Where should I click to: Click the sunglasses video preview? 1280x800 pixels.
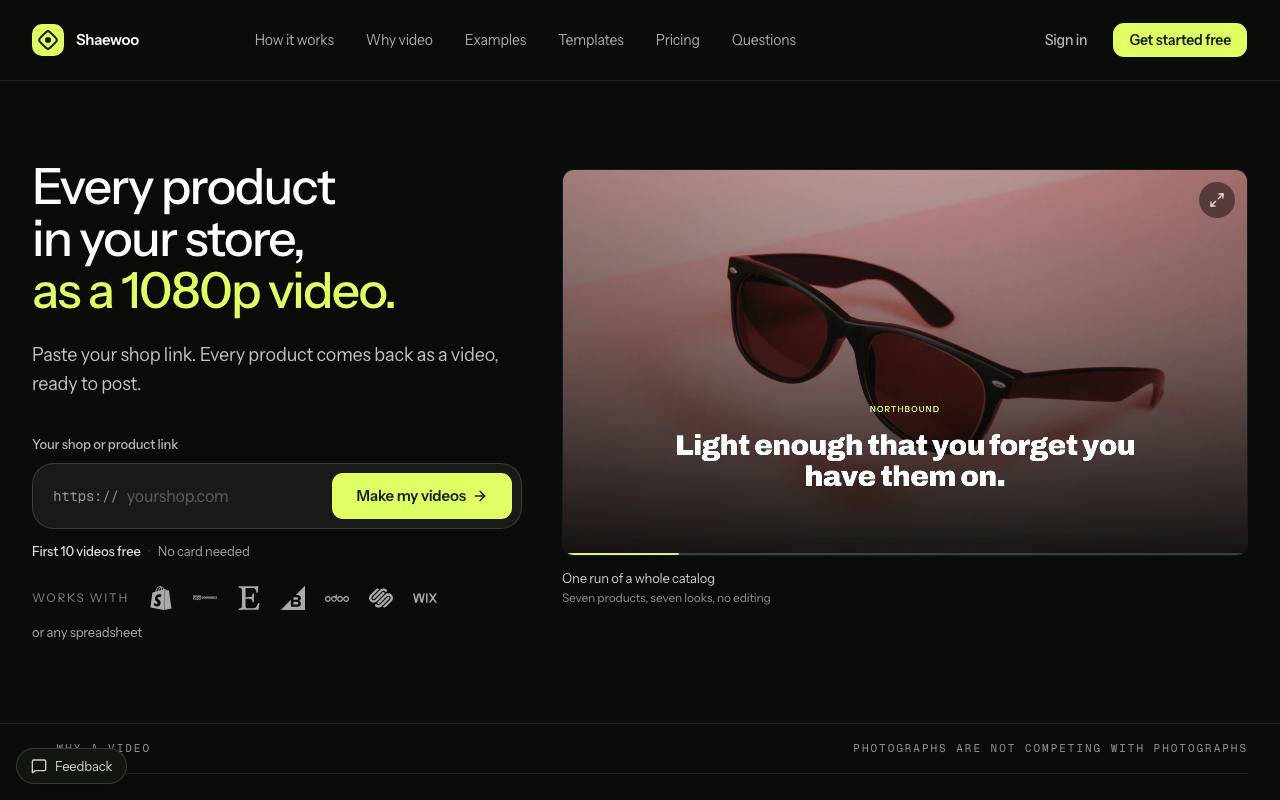(905, 362)
